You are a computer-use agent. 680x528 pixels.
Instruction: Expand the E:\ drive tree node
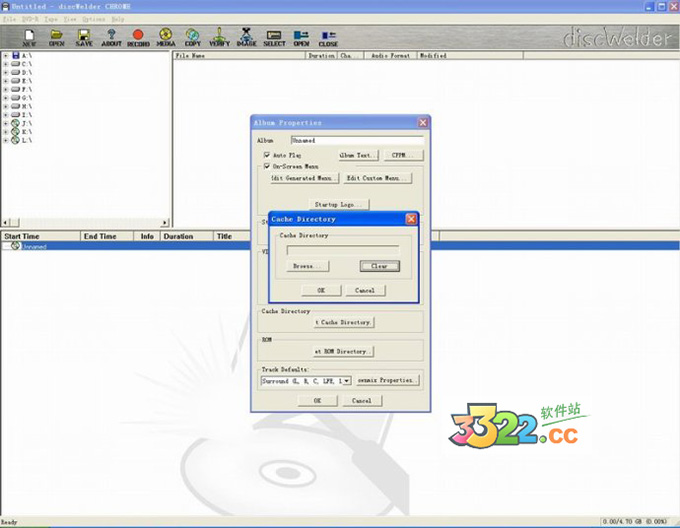[x=6, y=81]
